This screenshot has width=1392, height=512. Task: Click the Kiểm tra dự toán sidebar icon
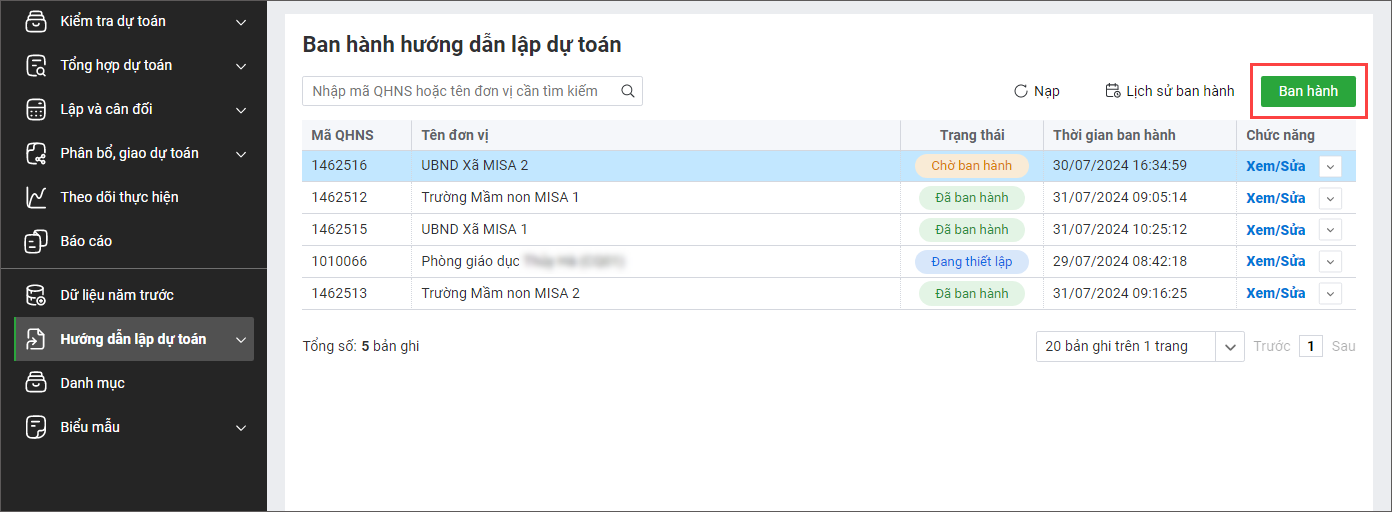[36, 21]
